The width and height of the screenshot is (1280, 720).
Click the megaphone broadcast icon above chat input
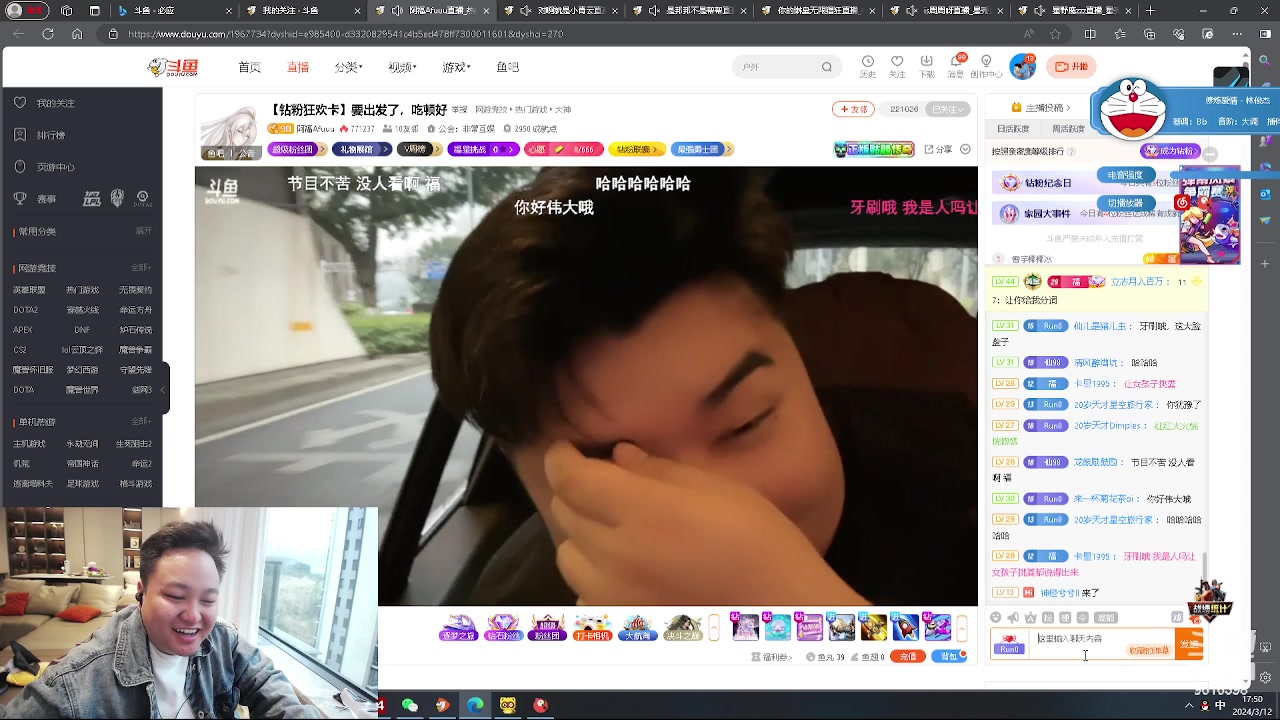pyautogui.click(x=1013, y=617)
